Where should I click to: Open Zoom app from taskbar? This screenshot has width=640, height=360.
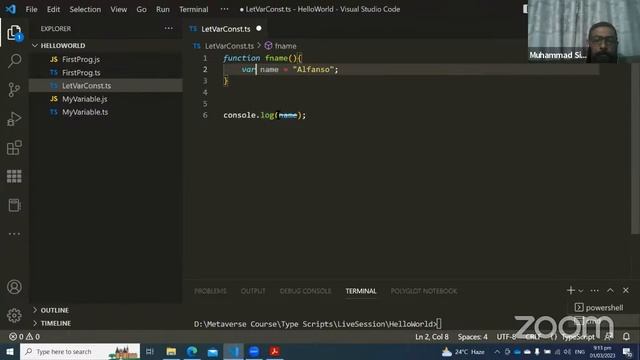tap(254, 351)
